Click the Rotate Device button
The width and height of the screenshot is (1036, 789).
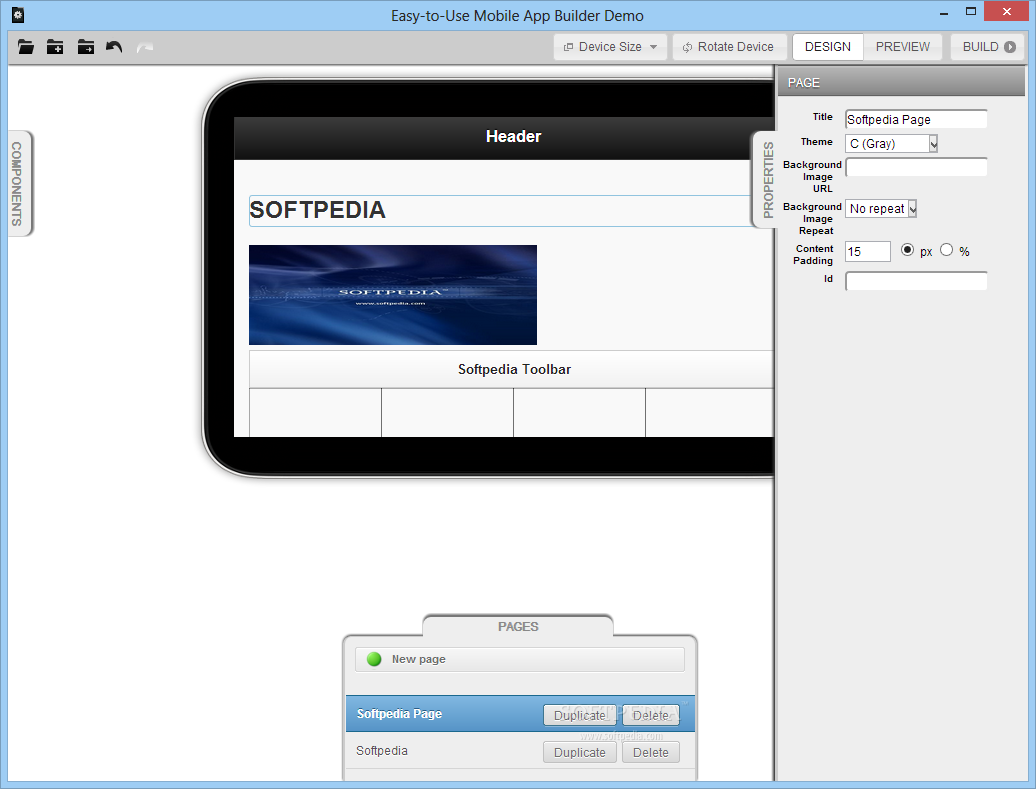[729, 47]
